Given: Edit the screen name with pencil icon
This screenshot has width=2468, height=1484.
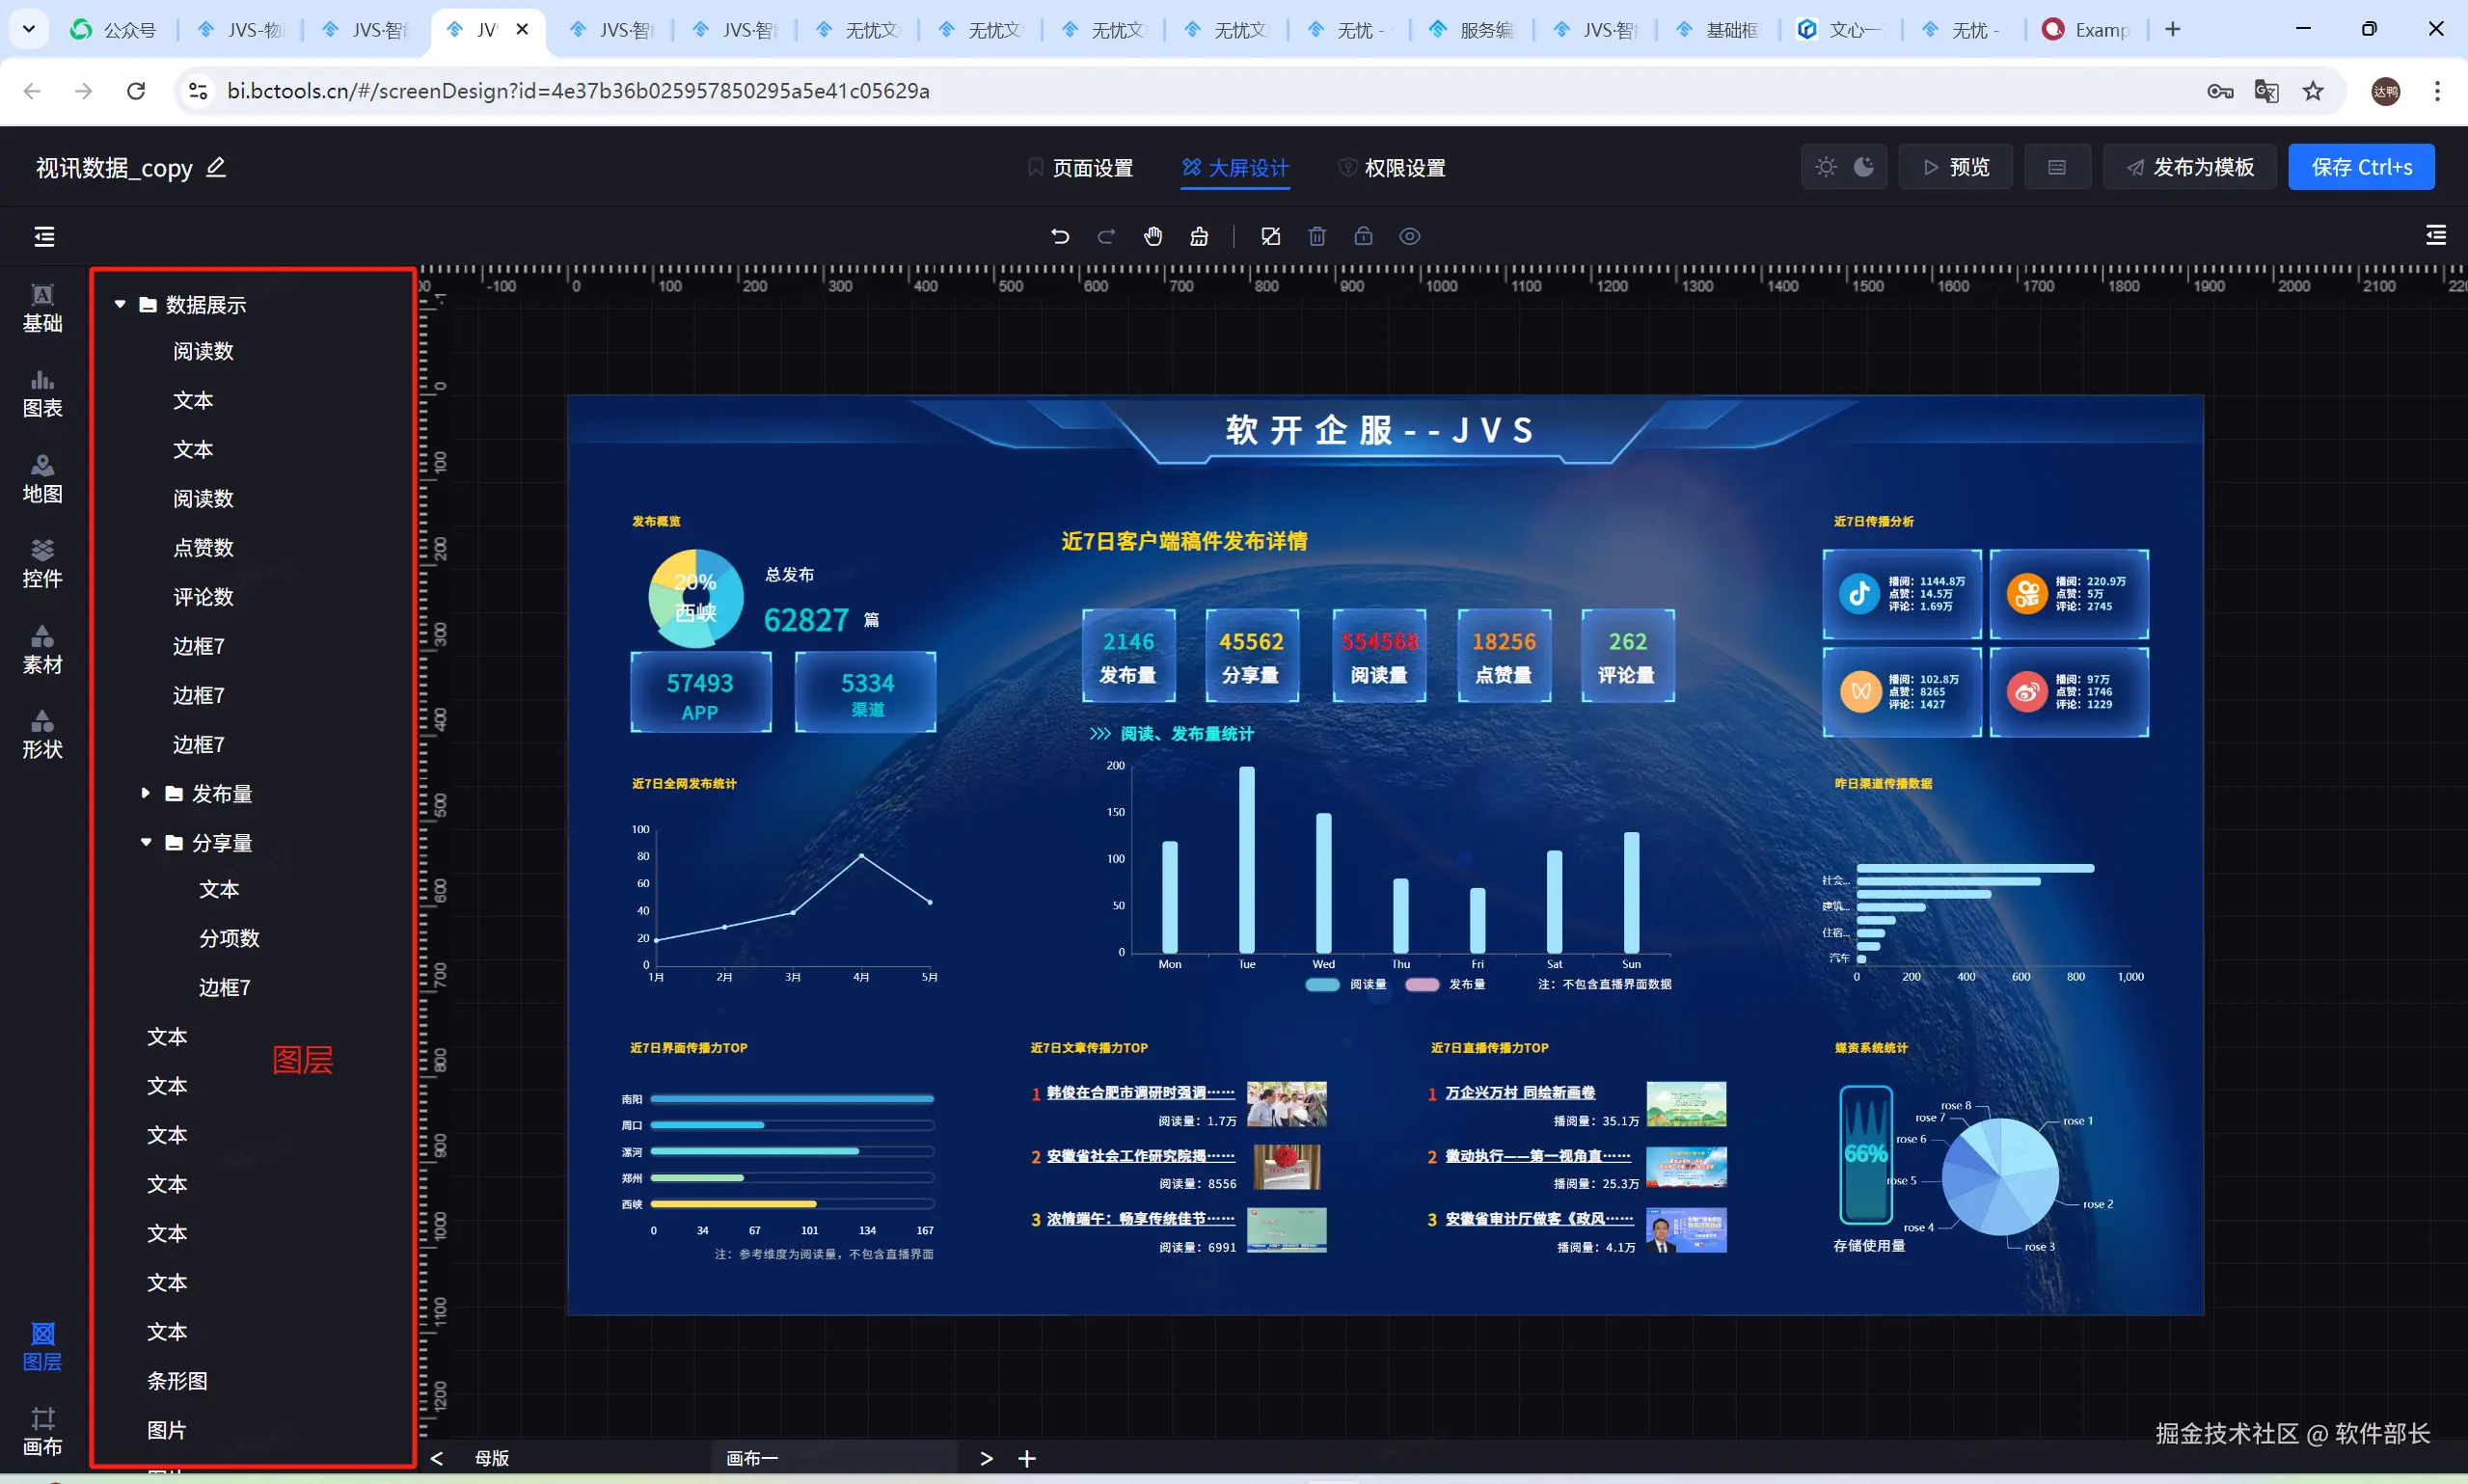Looking at the screenshot, I should (216, 167).
